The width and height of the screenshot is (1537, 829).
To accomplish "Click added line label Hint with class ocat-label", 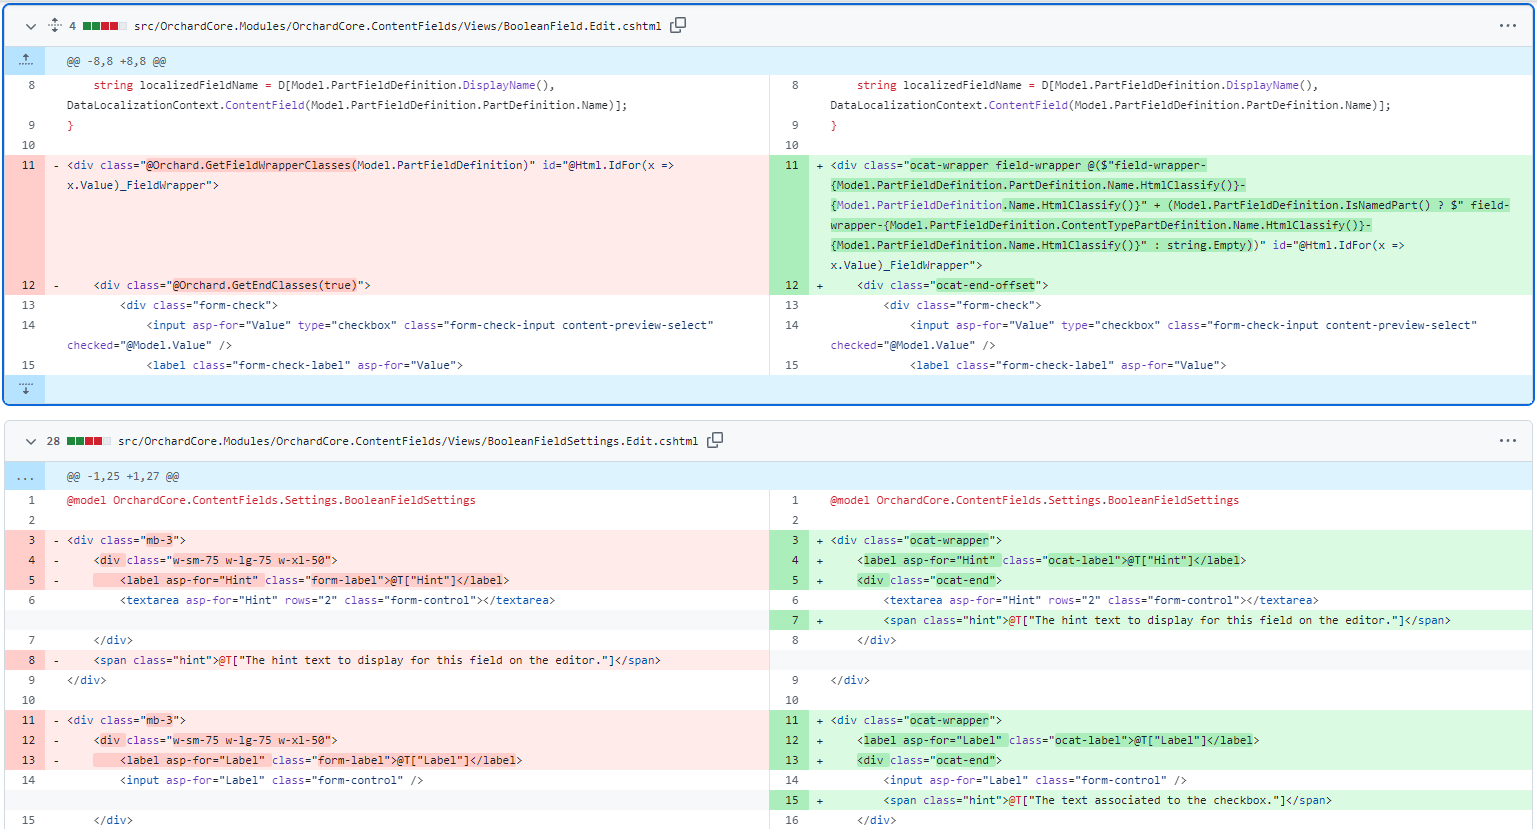I will click(1171, 560).
